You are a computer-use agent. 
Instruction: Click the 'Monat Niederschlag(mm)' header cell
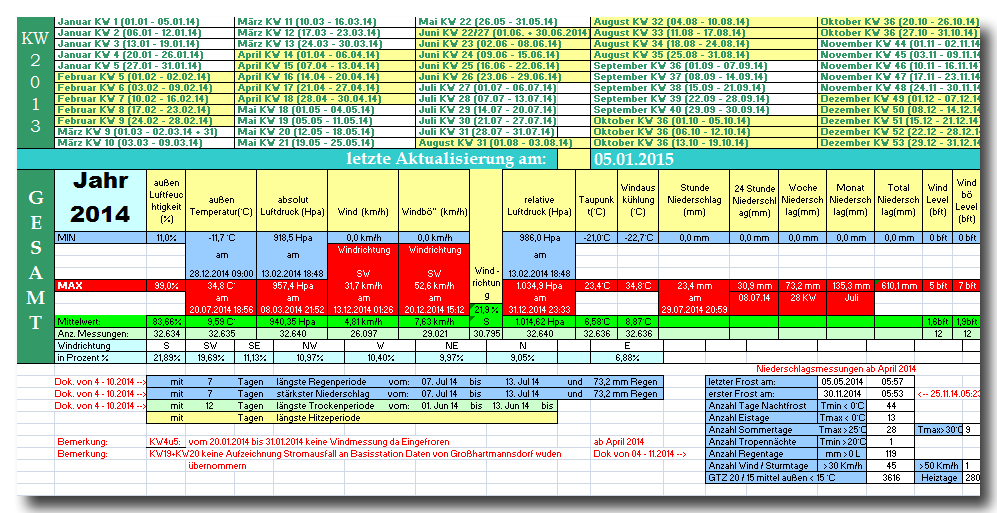click(x=851, y=200)
